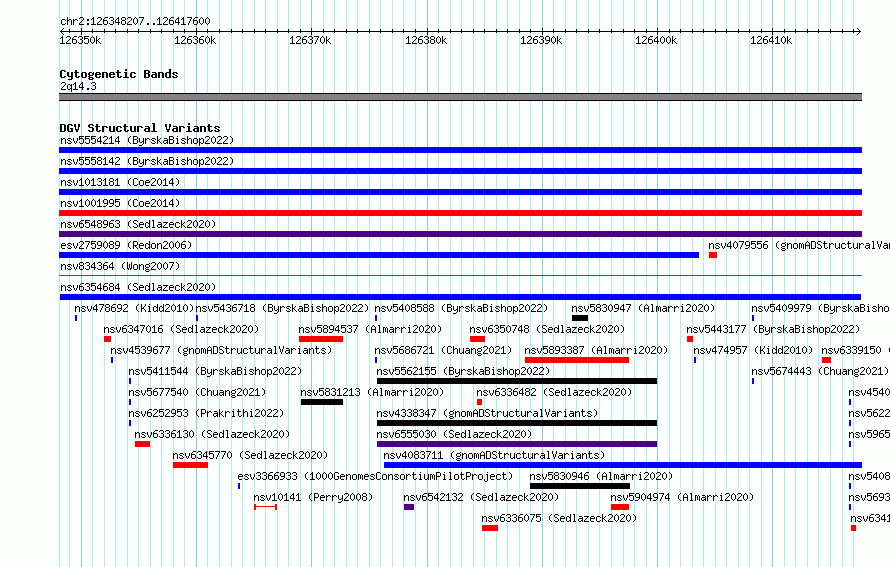Click the chr2:126348207..126417600 coordinate ruler

tap(460, 32)
